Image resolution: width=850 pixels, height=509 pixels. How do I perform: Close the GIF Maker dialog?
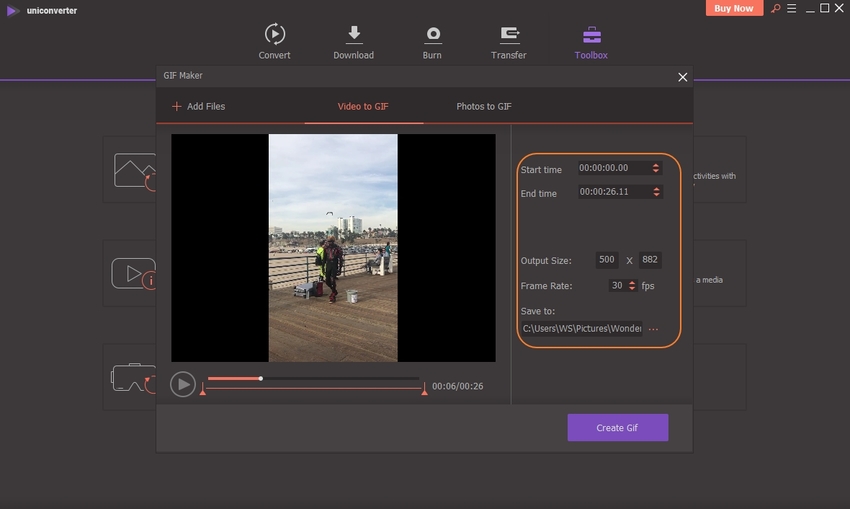point(683,77)
